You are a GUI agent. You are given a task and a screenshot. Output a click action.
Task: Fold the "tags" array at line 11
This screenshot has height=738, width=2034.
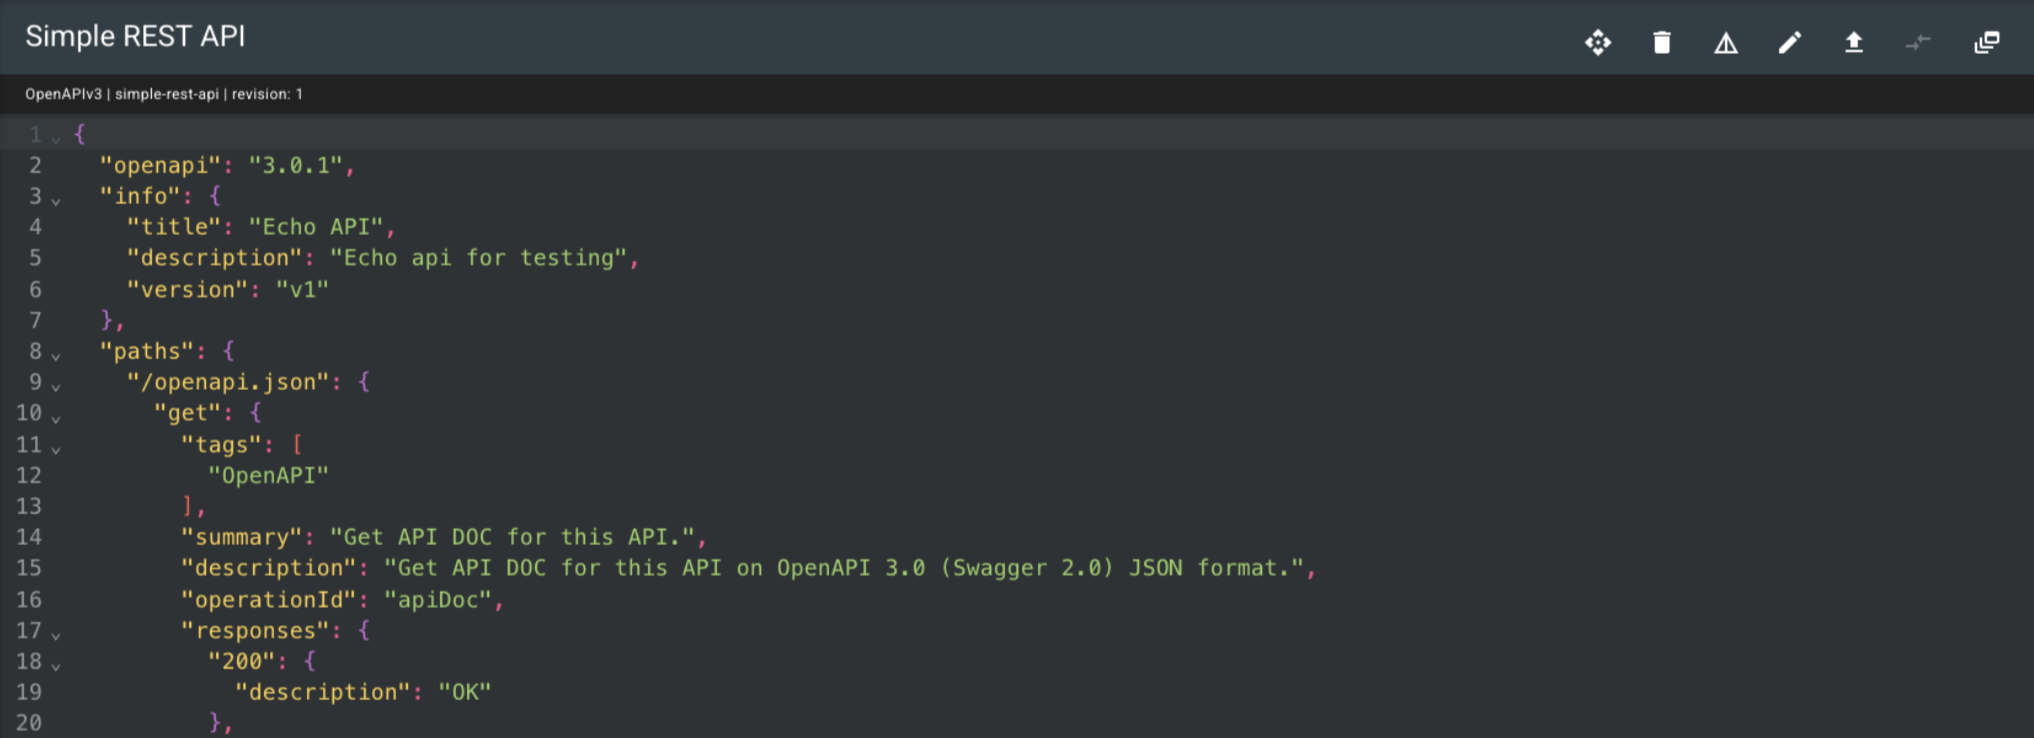click(x=56, y=449)
